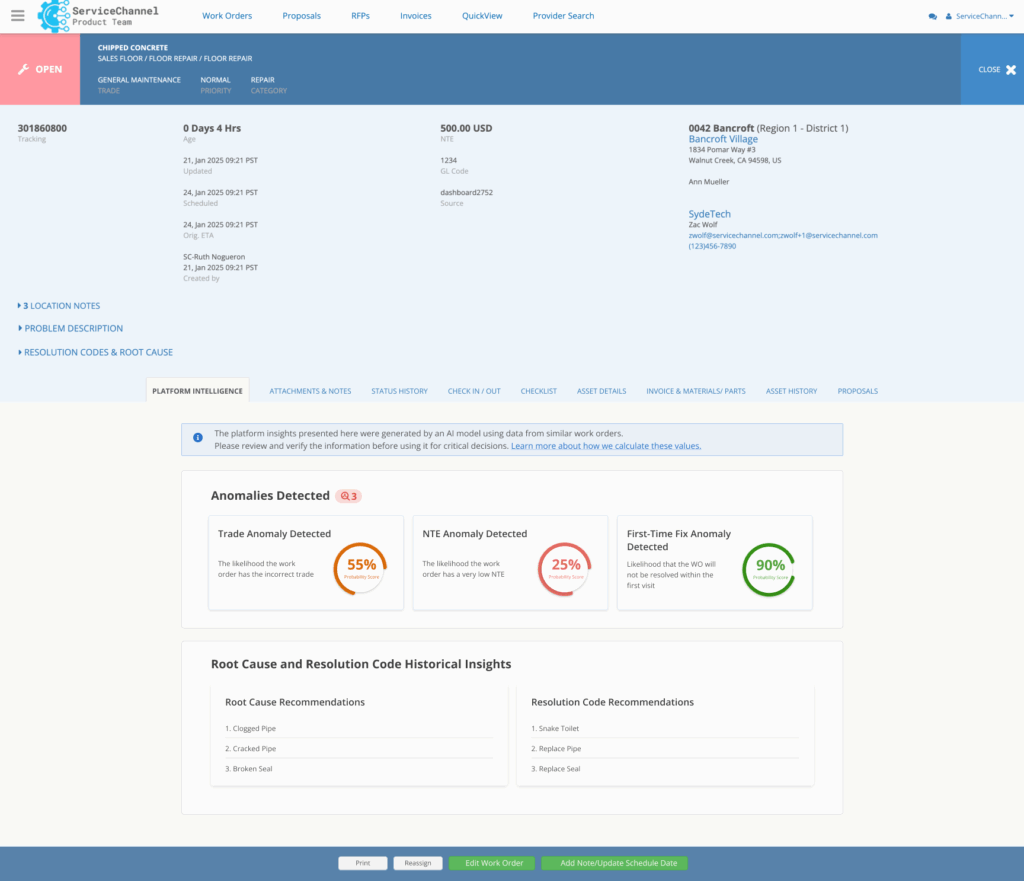The height and width of the screenshot is (881, 1024).
Task: Click the wrench icon on the OPEN status badge
Action: (24, 69)
